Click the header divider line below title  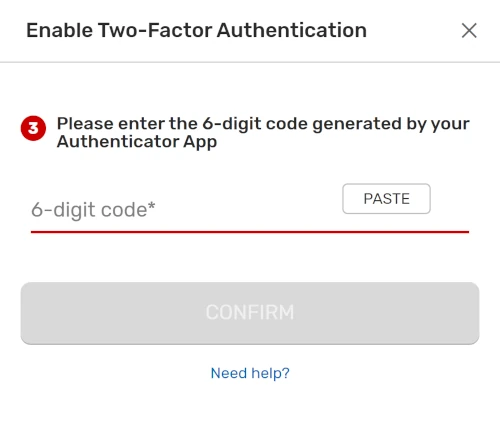click(250, 62)
